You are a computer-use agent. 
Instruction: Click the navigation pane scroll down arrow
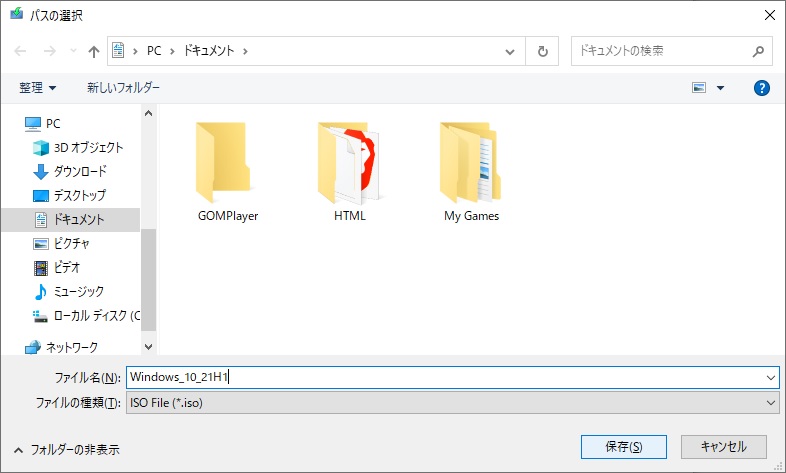tap(148, 346)
